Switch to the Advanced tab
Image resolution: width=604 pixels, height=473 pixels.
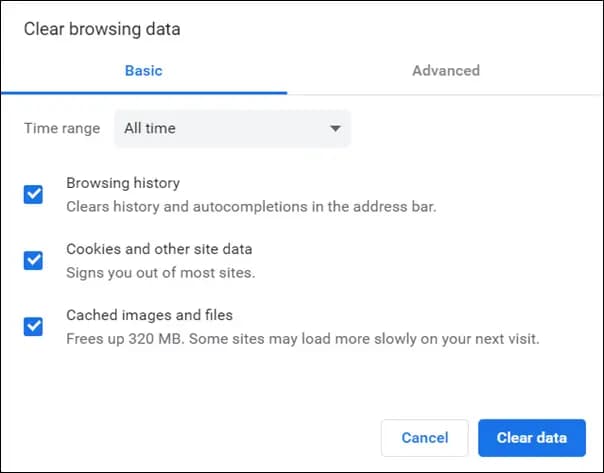coord(445,71)
